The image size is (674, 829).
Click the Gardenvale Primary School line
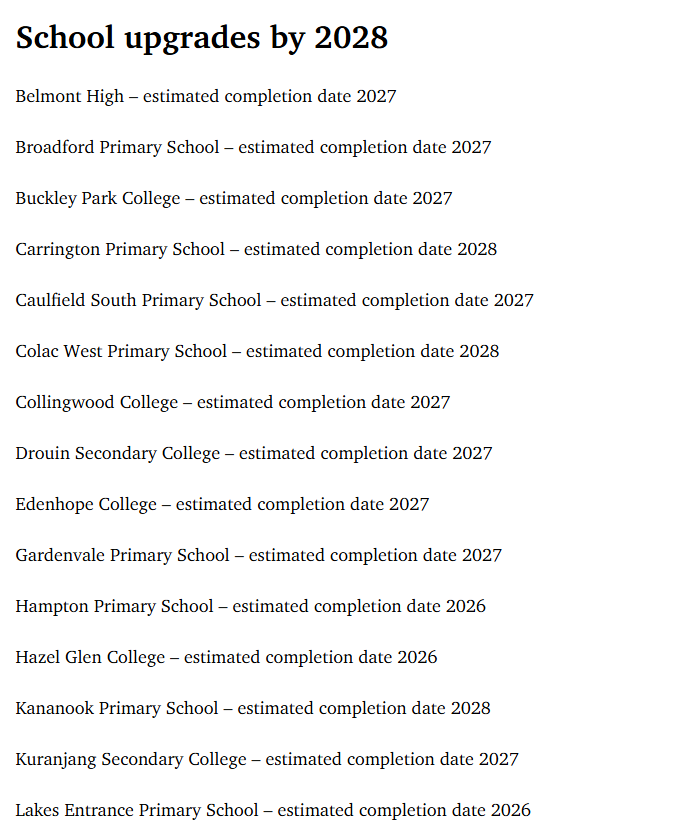click(x=258, y=556)
